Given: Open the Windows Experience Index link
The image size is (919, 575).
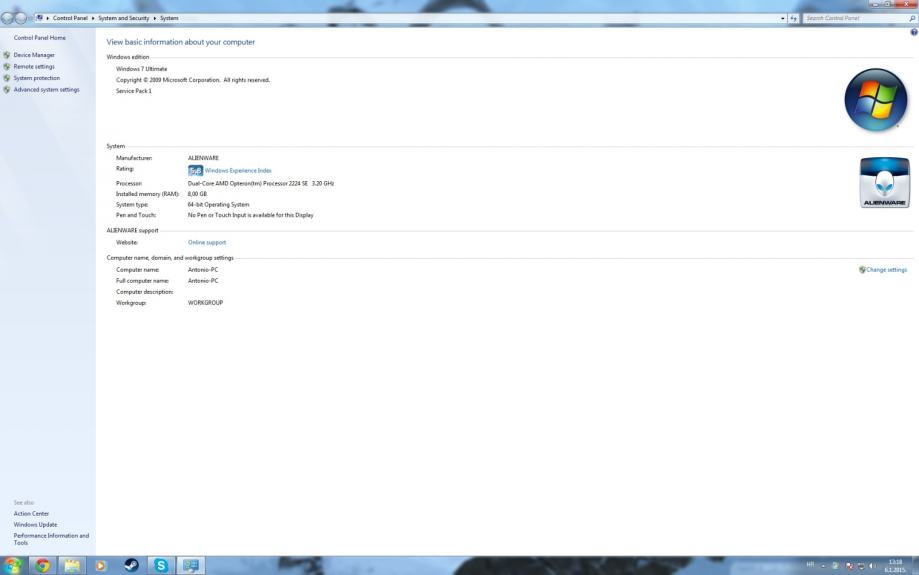Looking at the screenshot, I should click(x=238, y=171).
